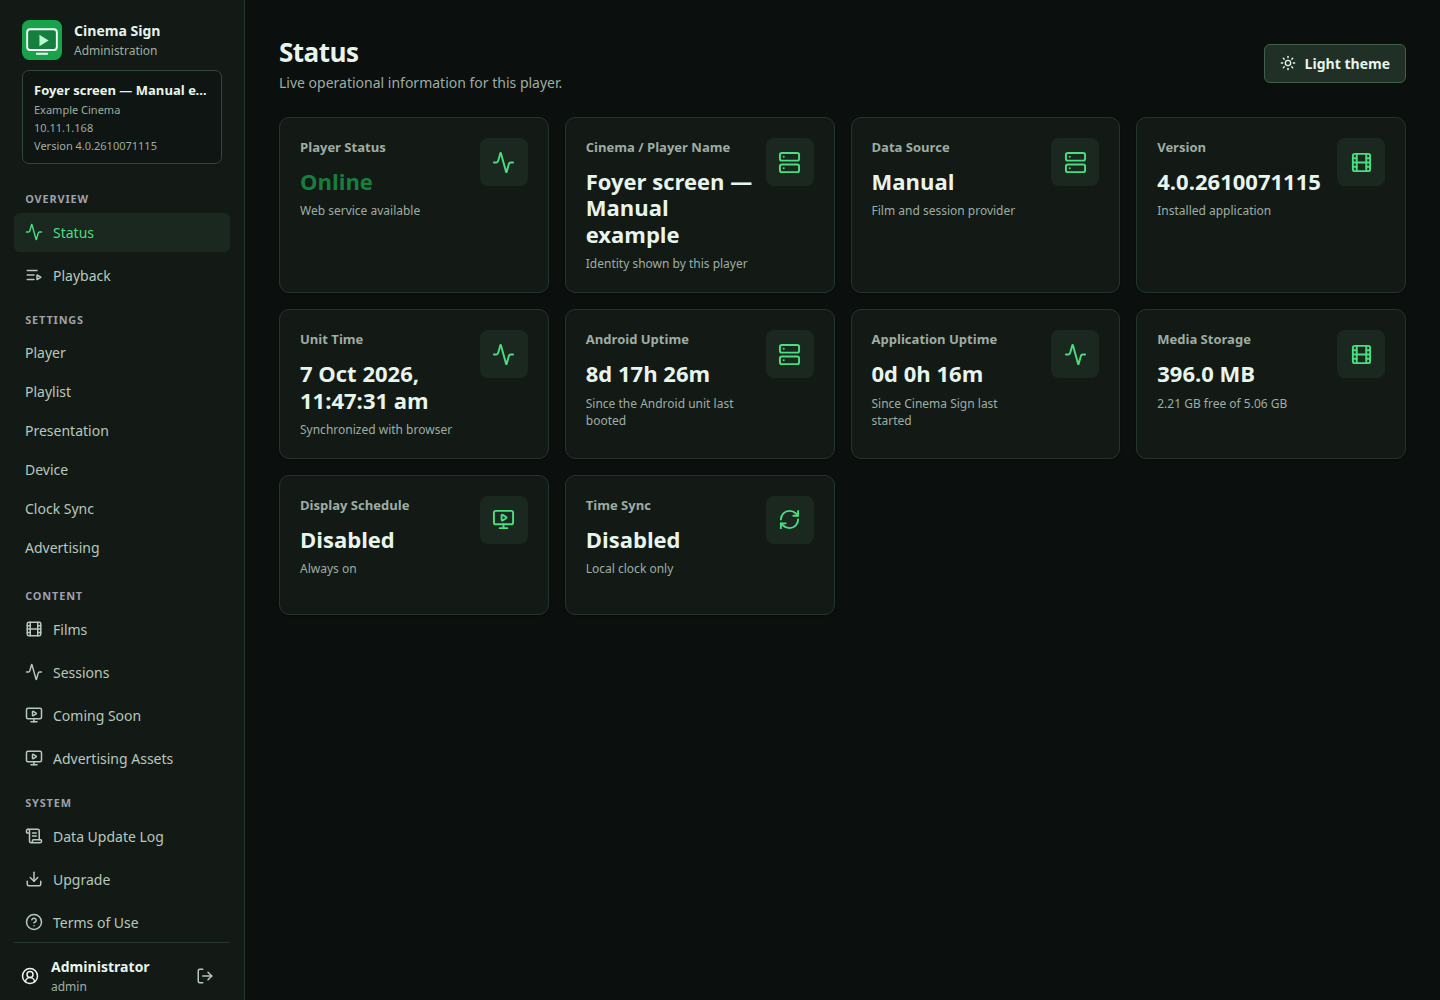Image resolution: width=1440 pixels, height=1000 pixels.
Task: Click the Administrator user avatar icon
Action: 31,976
